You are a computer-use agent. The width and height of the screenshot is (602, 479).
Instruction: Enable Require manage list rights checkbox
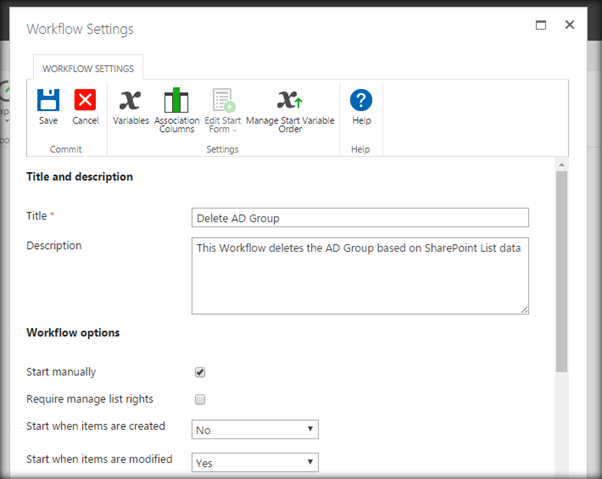coord(200,400)
